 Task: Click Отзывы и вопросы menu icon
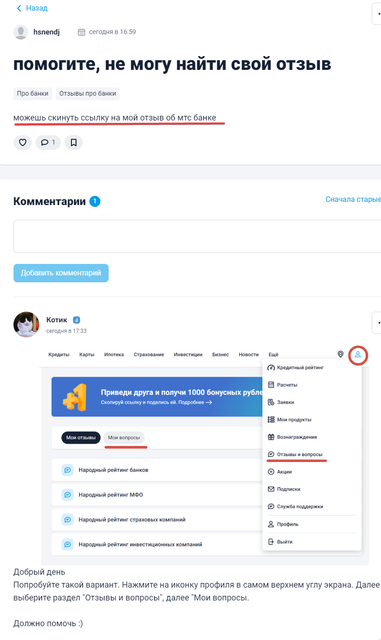[271, 454]
